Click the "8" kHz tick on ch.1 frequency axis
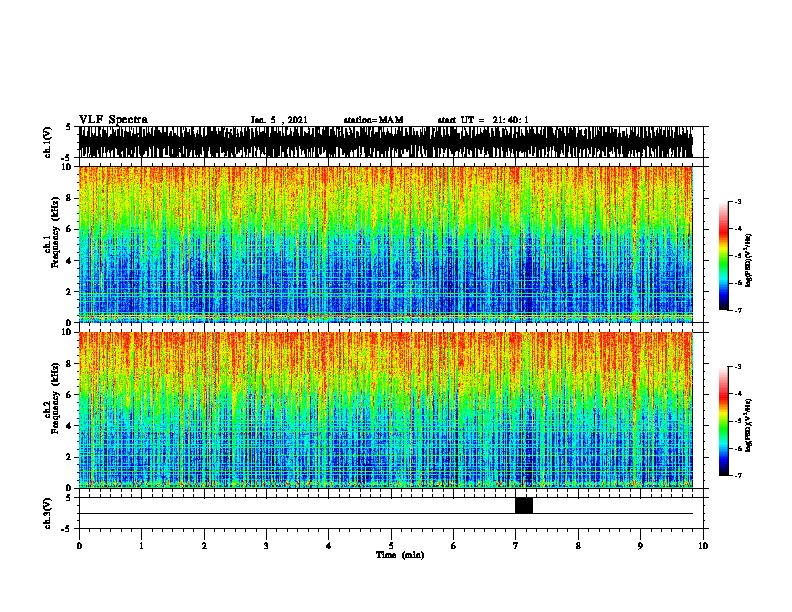792x612 pixels. [69, 198]
